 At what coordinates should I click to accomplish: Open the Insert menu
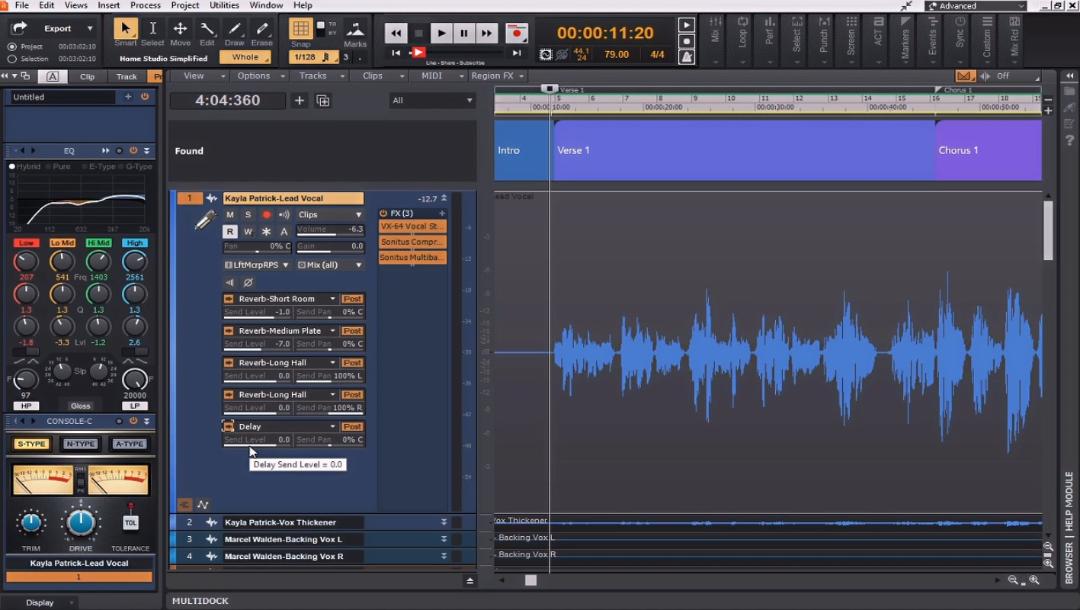(x=108, y=5)
